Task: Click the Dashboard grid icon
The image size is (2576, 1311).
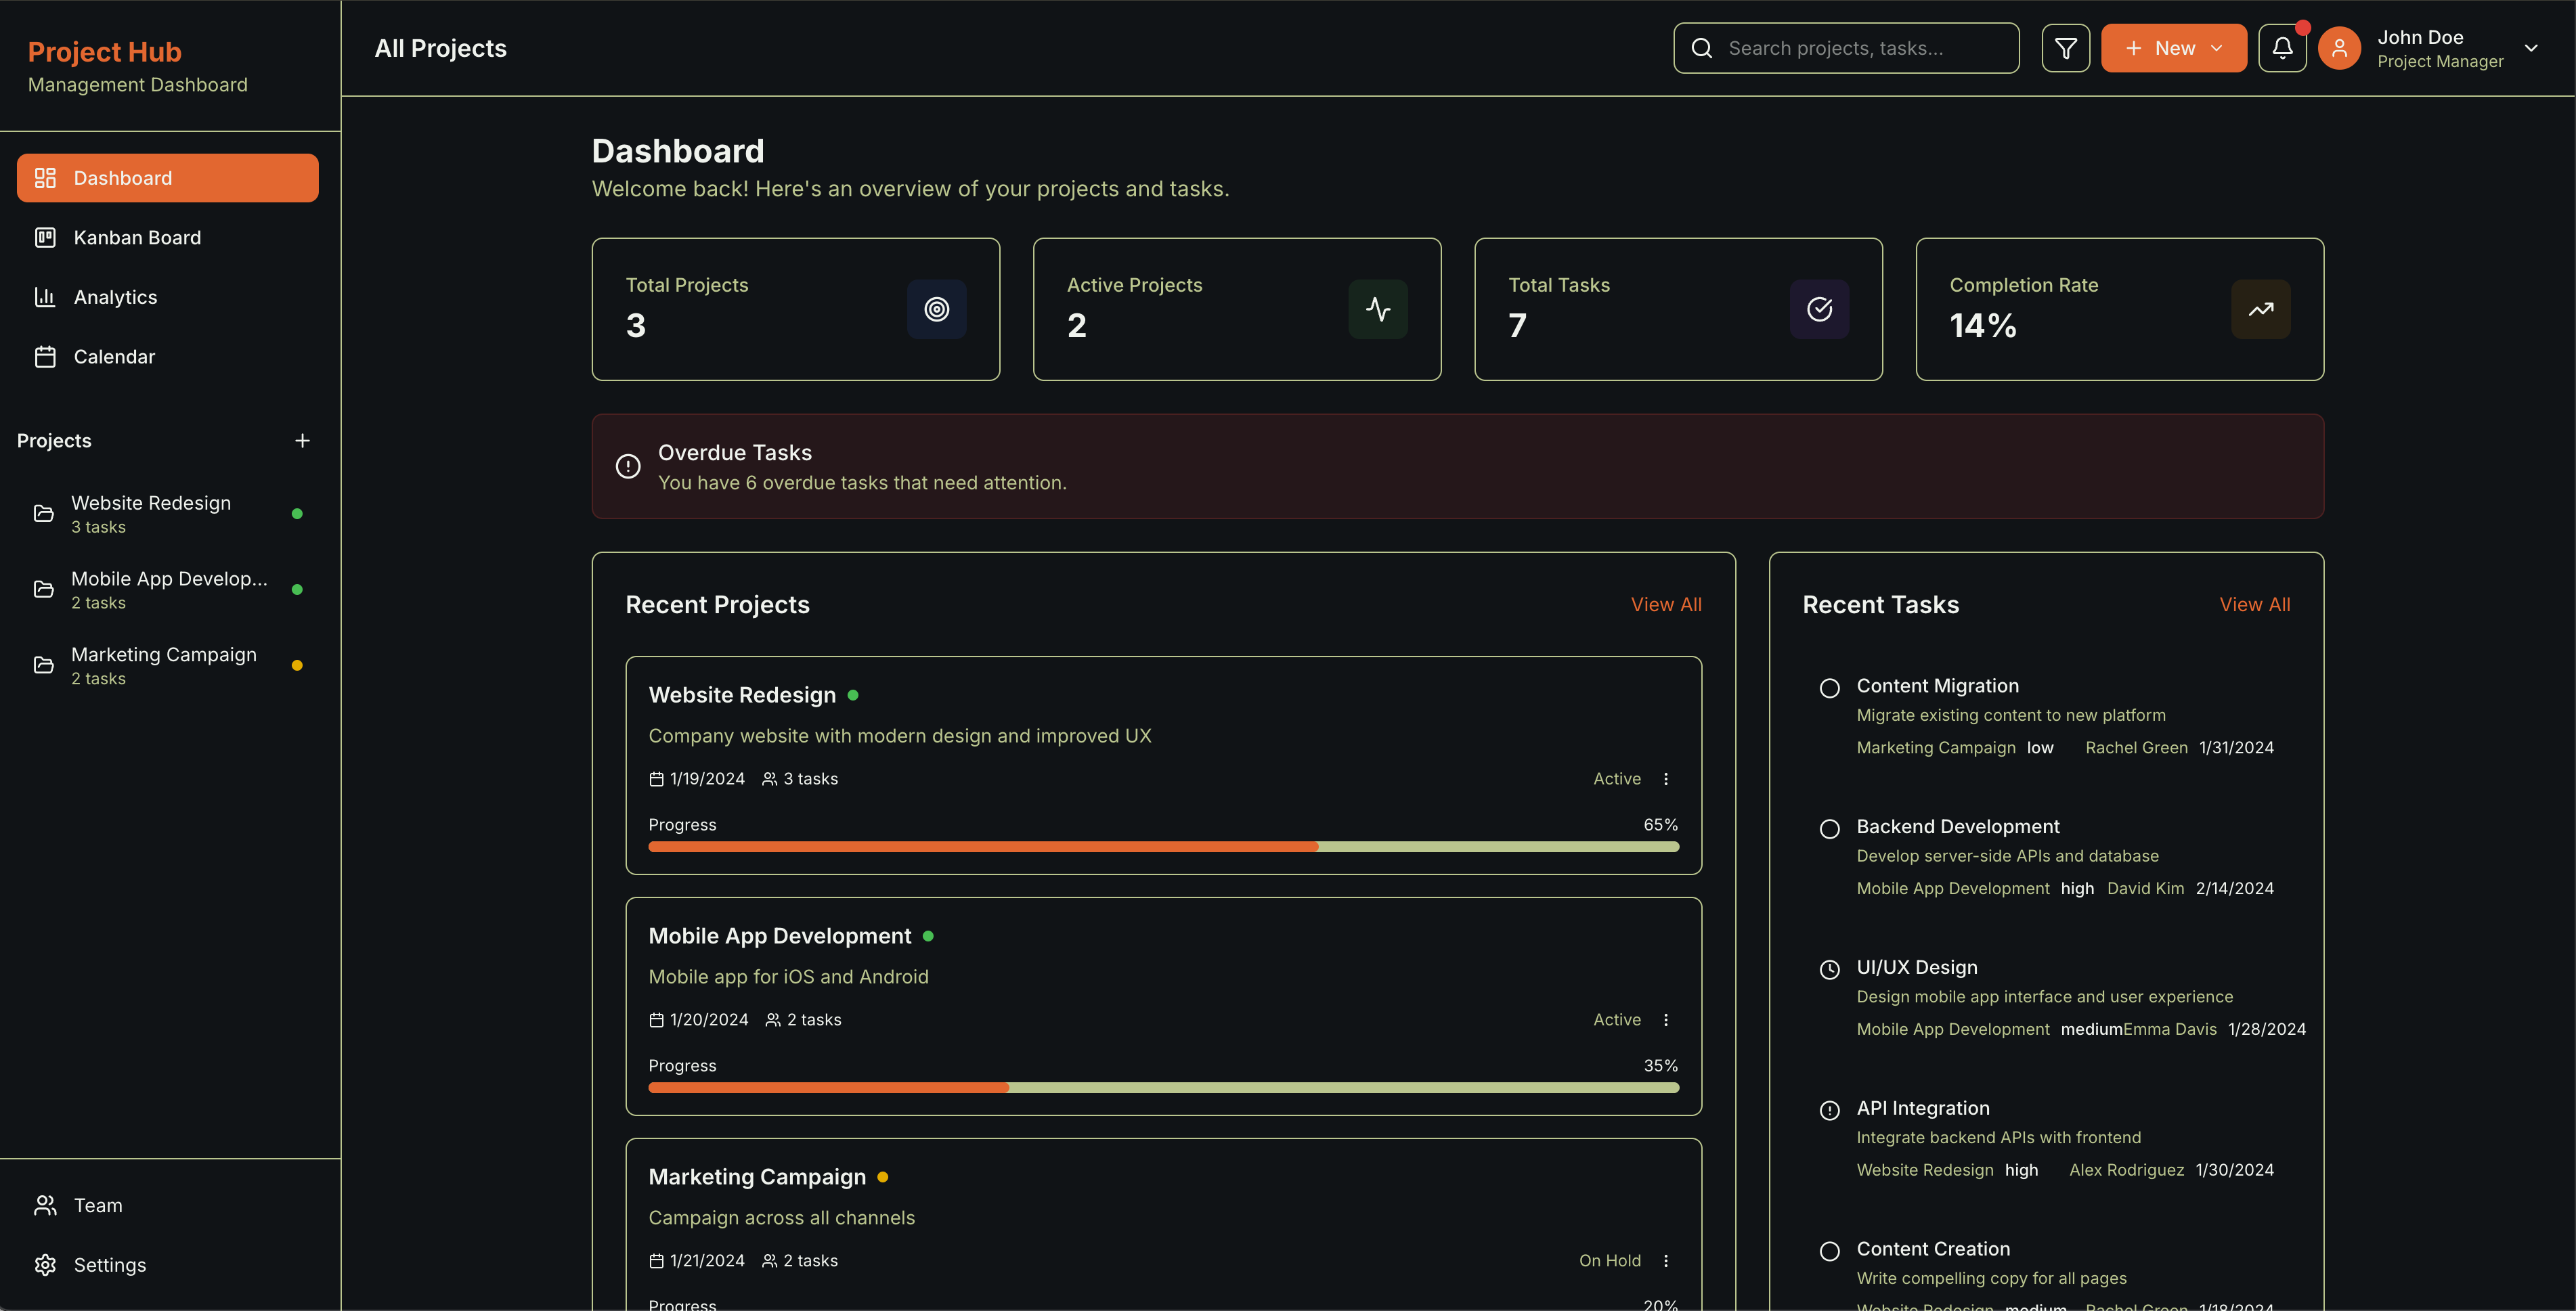Action: 45,178
